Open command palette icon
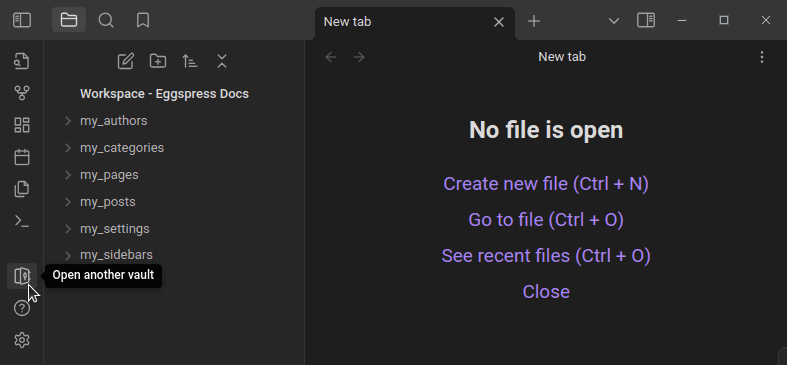Image resolution: width=787 pixels, height=365 pixels. click(x=22, y=221)
